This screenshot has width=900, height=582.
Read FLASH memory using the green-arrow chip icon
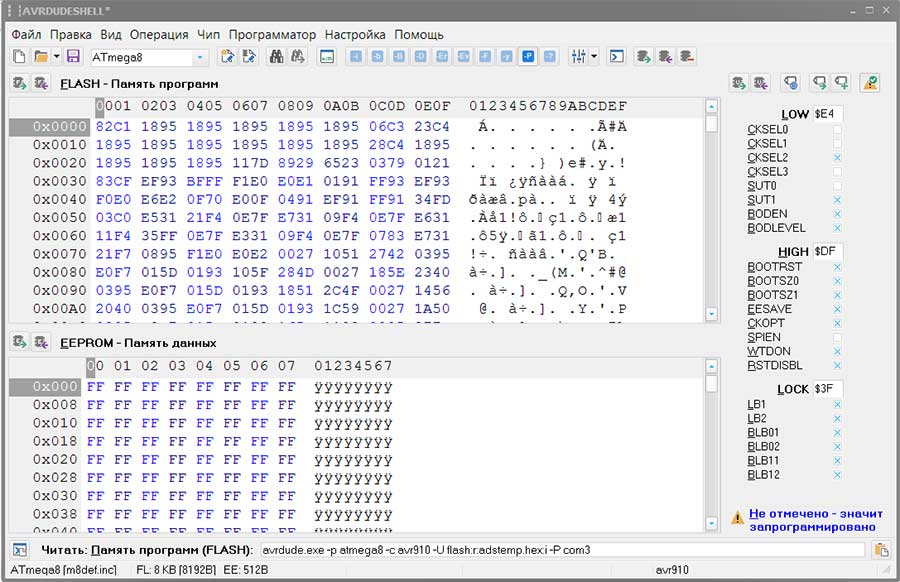[x=20, y=83]
